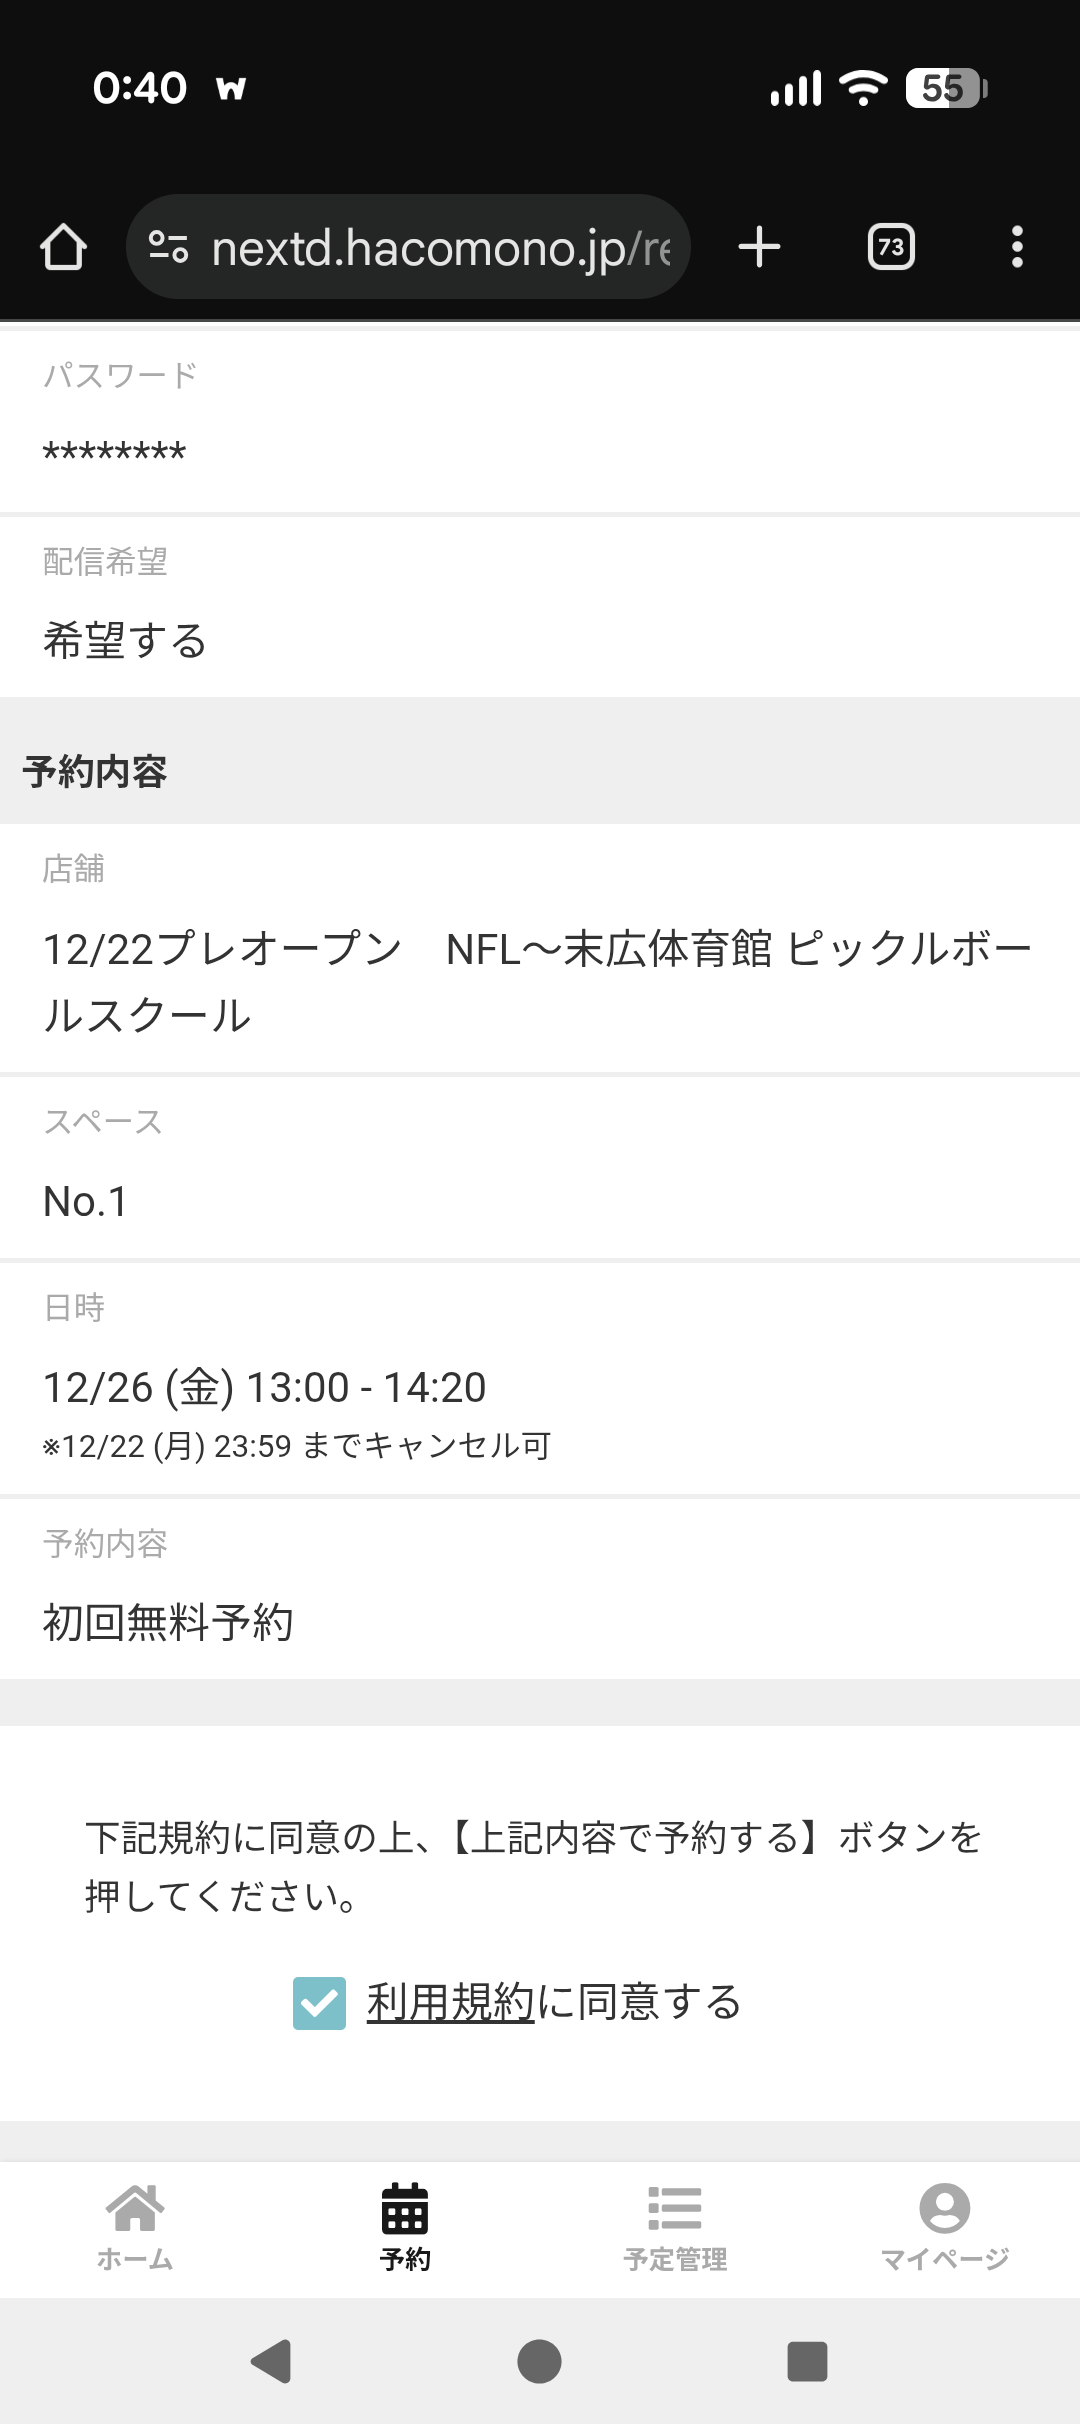Open the 利用規約 terms link
Image resolution: width=1080 pixels, height=2424 pixels.
tap(450, 2002)
